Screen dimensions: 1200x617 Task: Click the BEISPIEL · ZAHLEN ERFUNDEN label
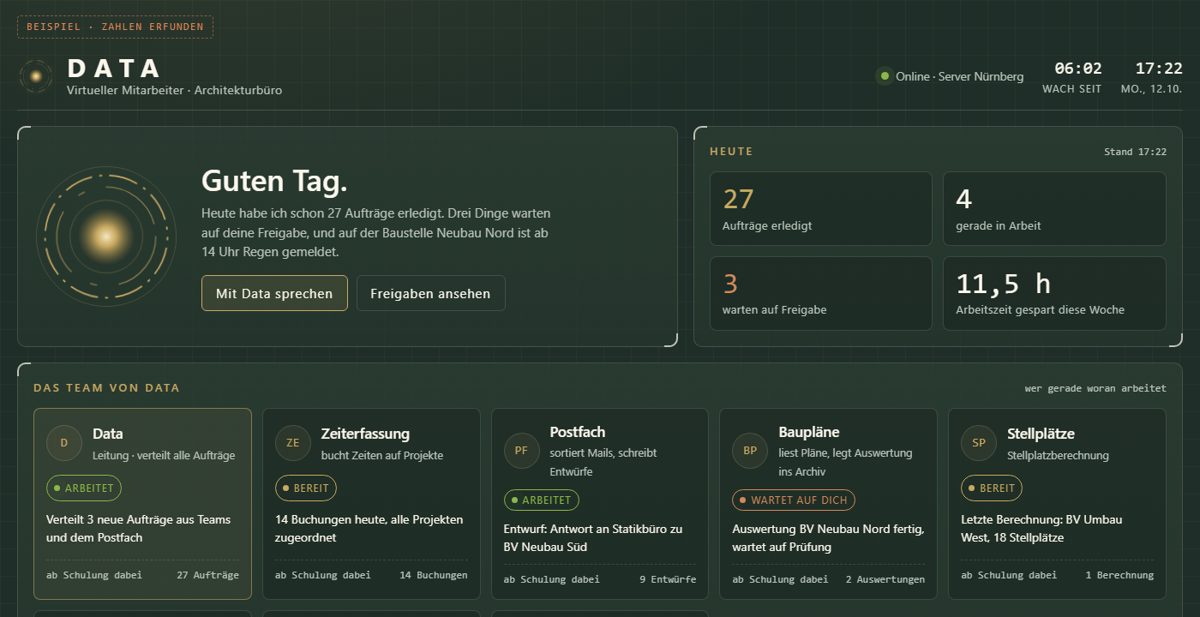click(115, 27)
